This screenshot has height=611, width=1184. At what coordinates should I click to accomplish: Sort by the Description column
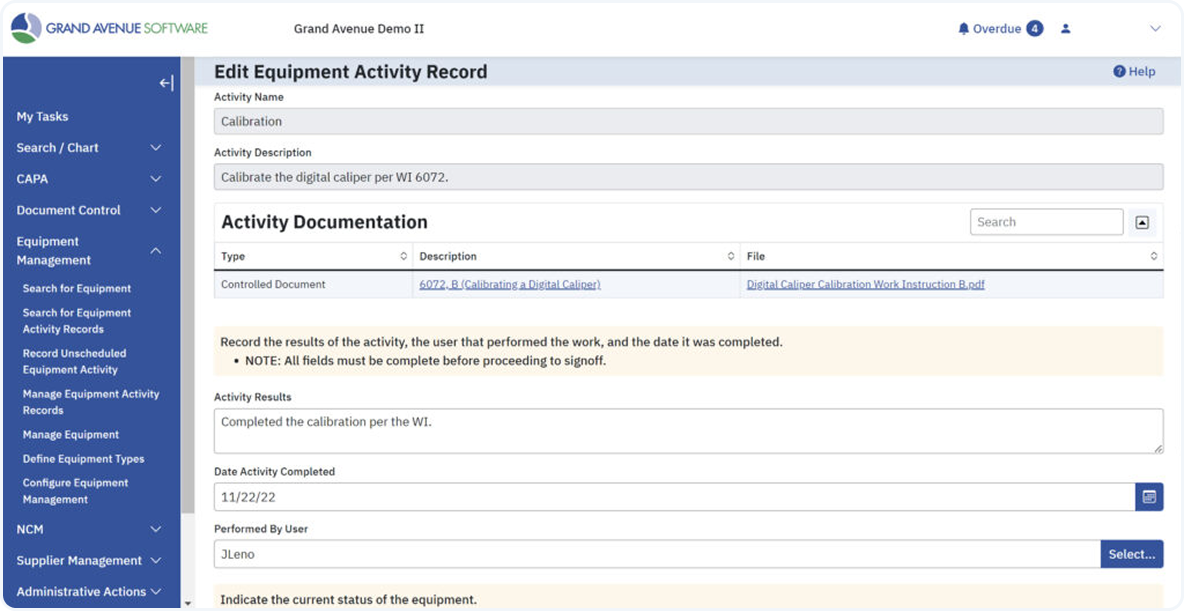point(576,256)
